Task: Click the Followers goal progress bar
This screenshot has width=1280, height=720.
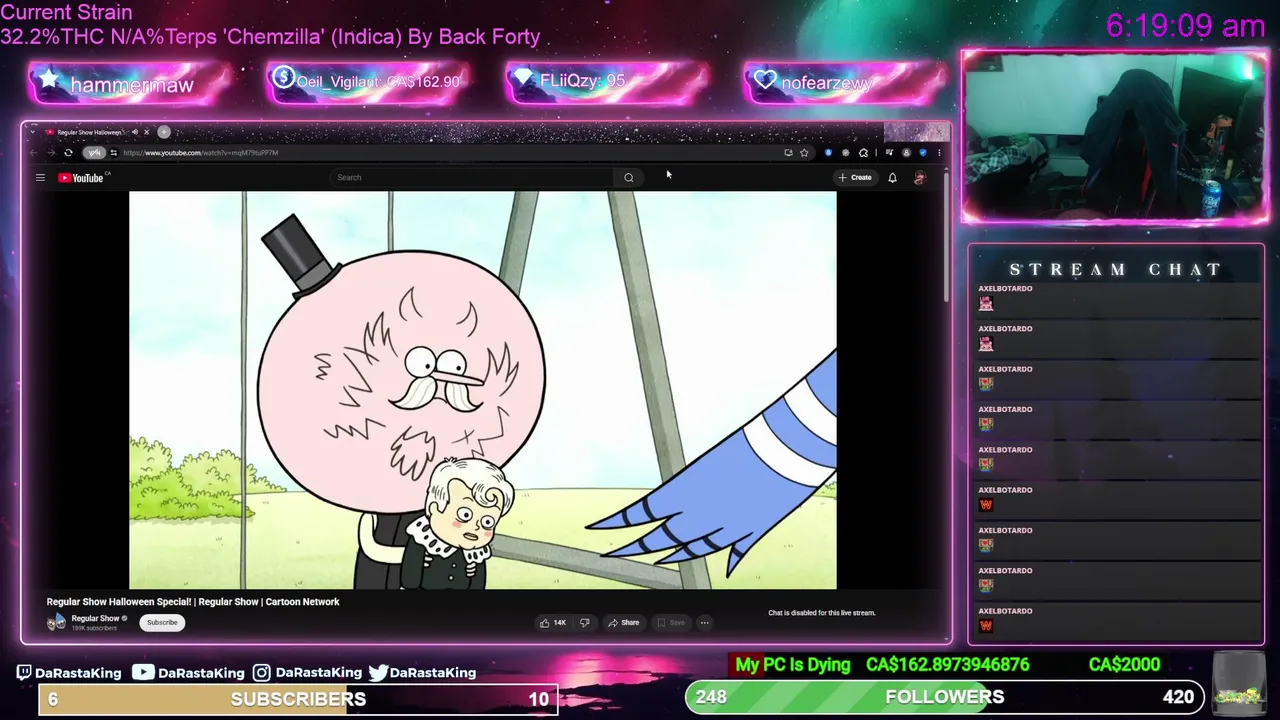Action: [x=944, y=697]
